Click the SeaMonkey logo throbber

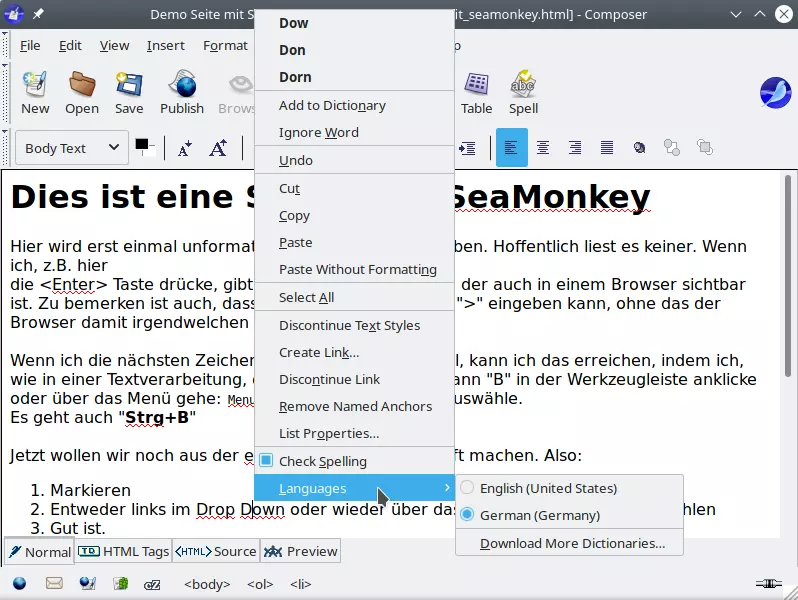[x=775, y=93]
